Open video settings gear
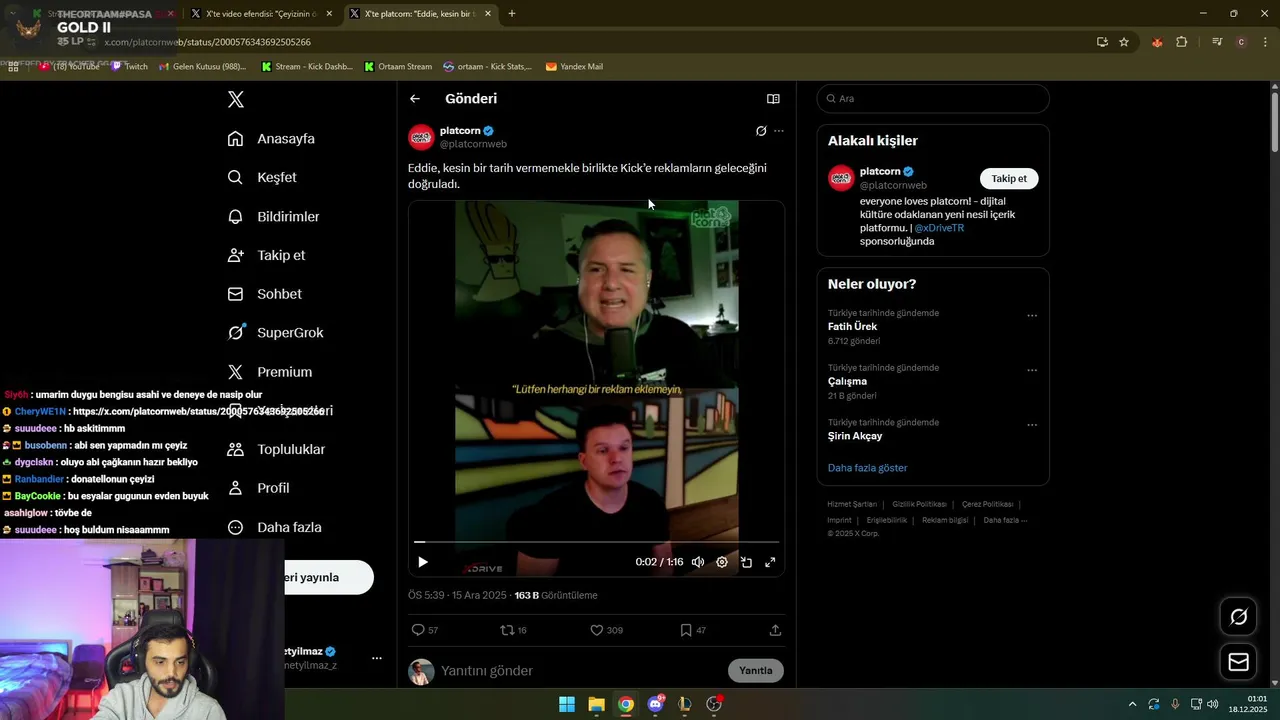 pyautogui.click(x=722, y=562)
